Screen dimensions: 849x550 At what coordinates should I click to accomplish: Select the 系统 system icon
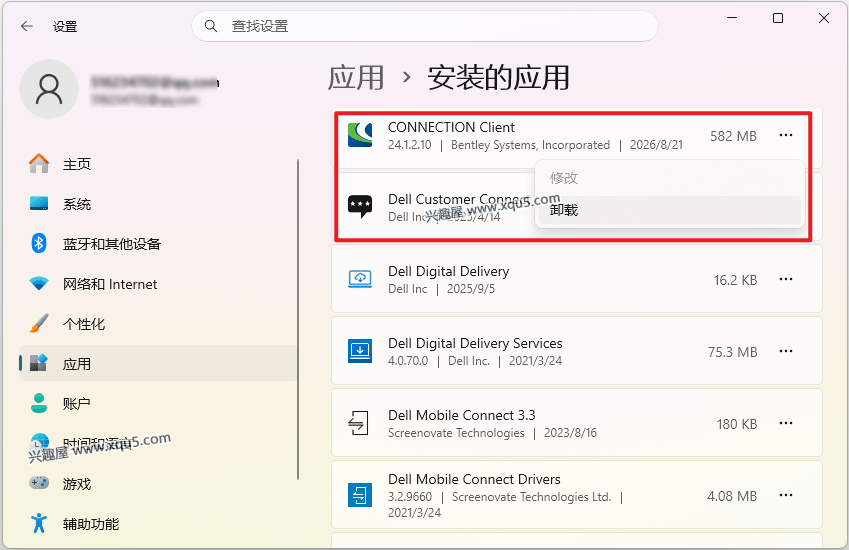(39, 204)
